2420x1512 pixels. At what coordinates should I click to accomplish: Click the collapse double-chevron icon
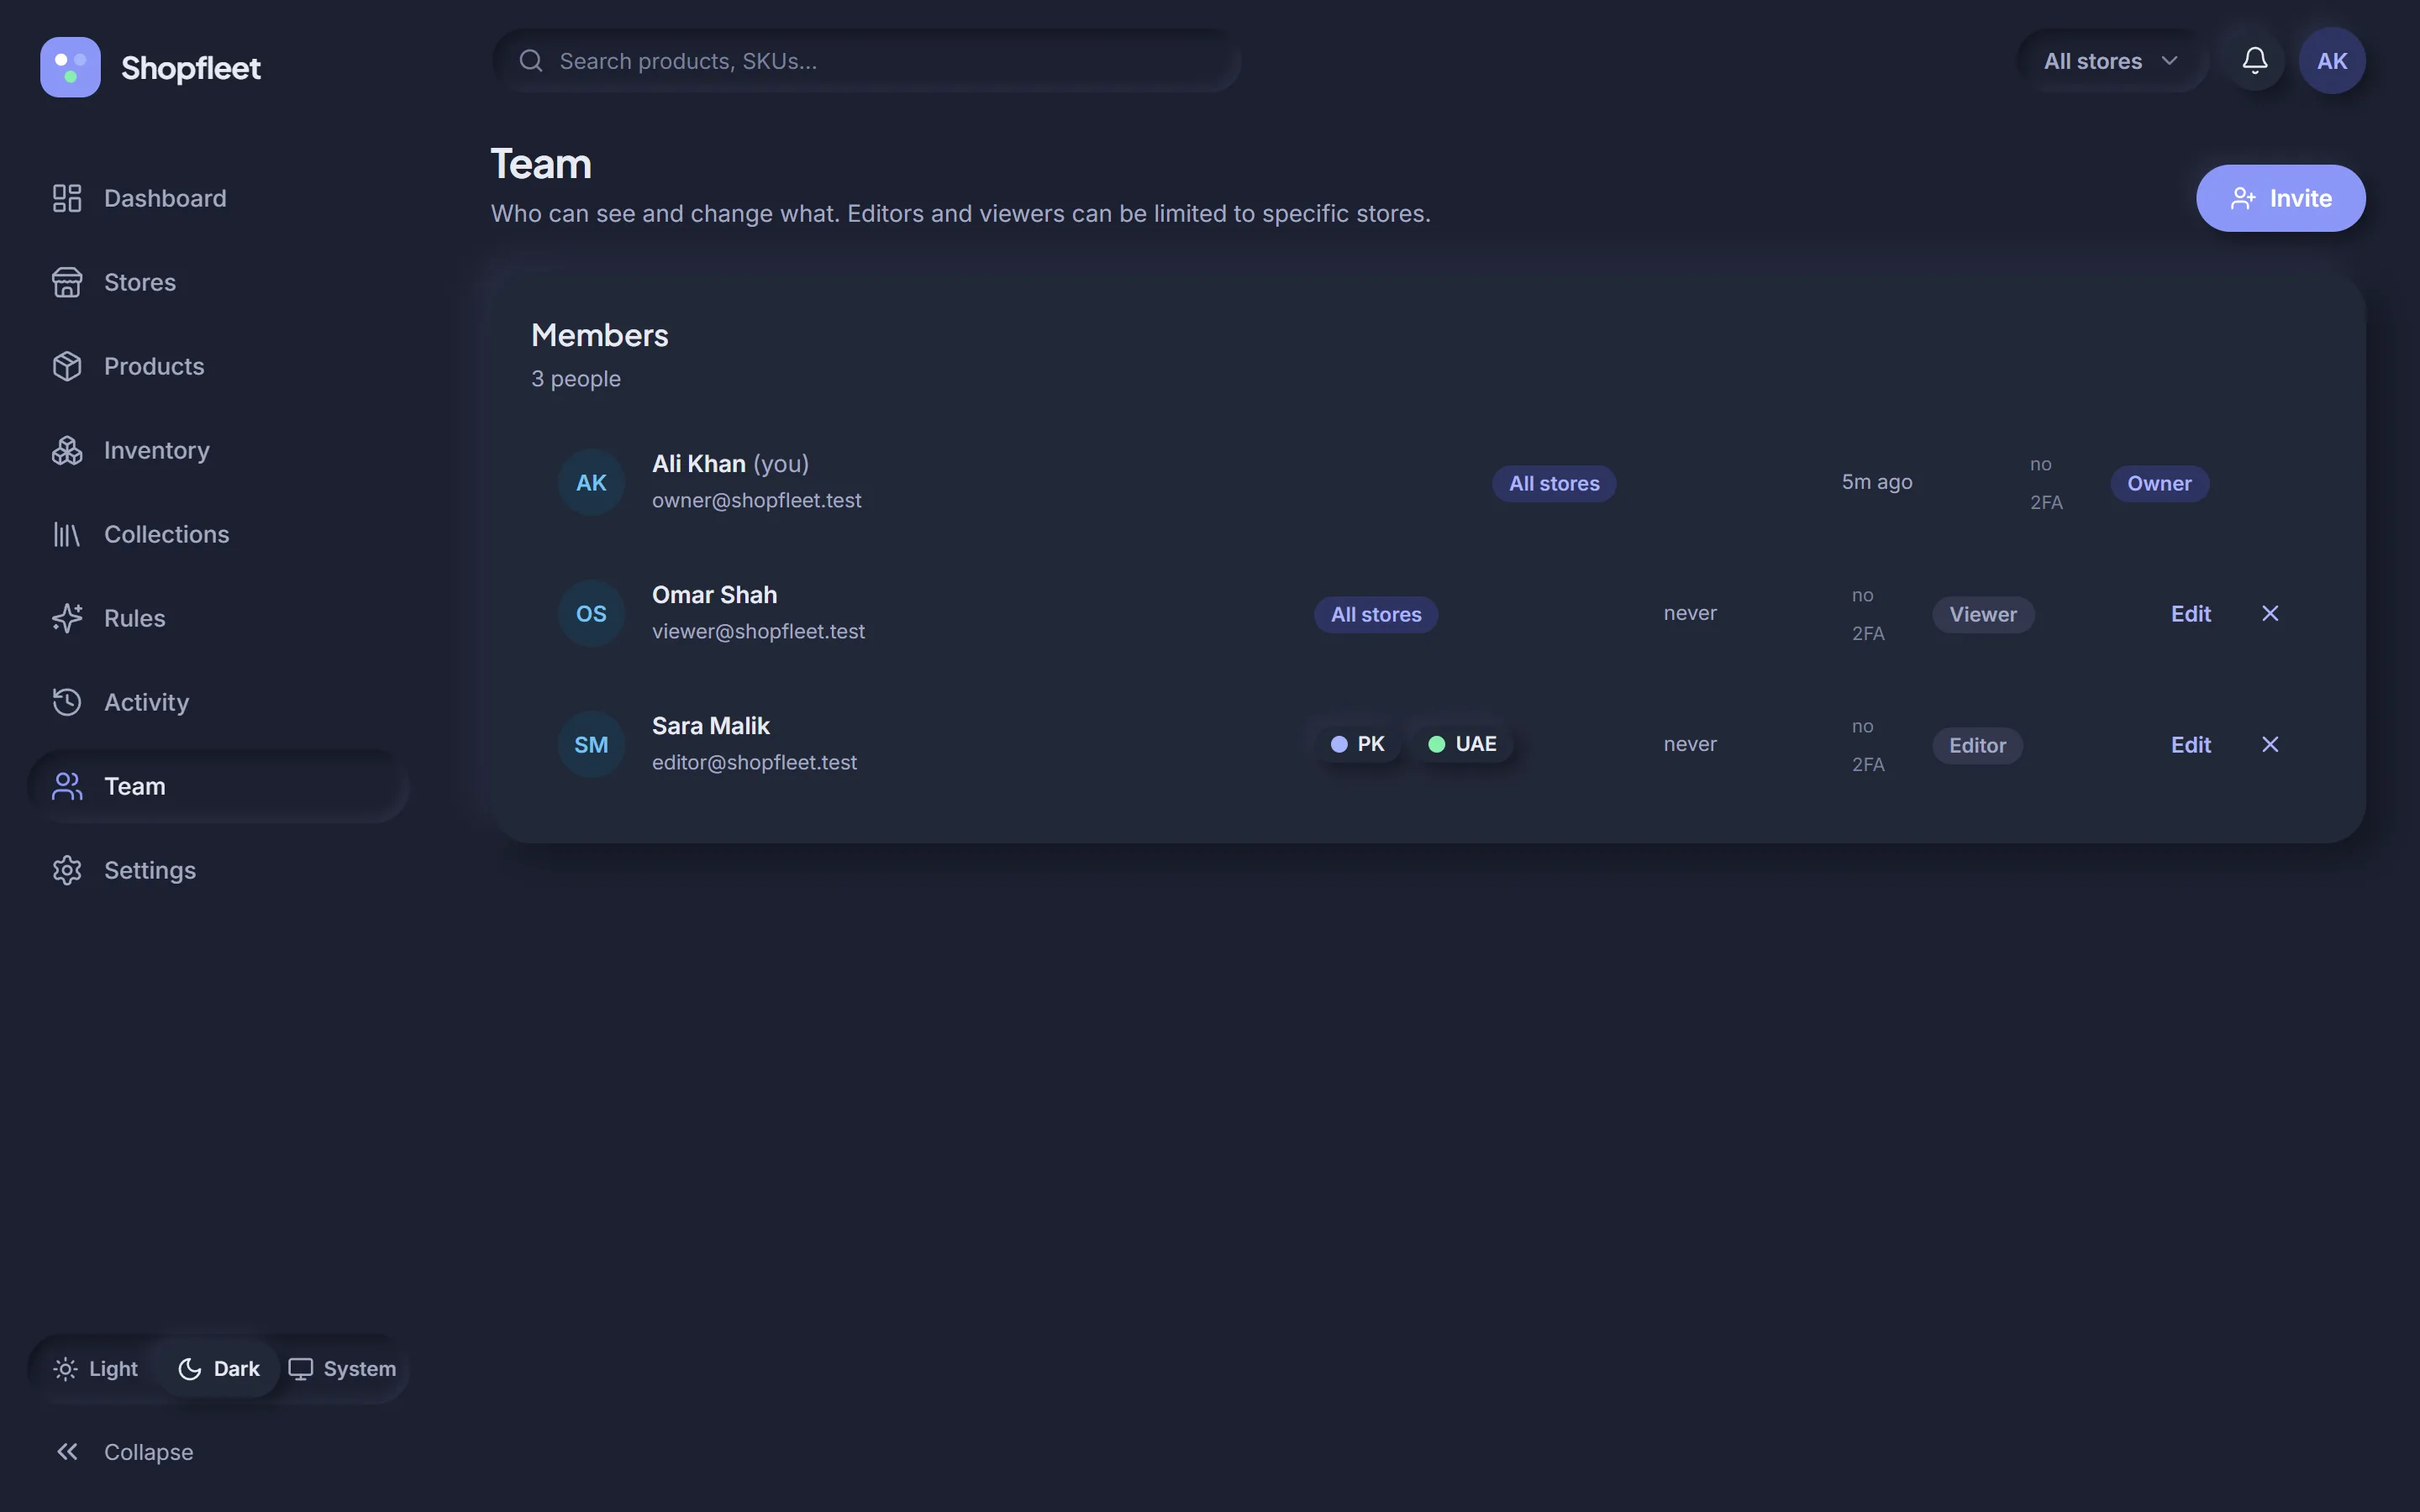pyautogui.click(x=67, y=1452)
